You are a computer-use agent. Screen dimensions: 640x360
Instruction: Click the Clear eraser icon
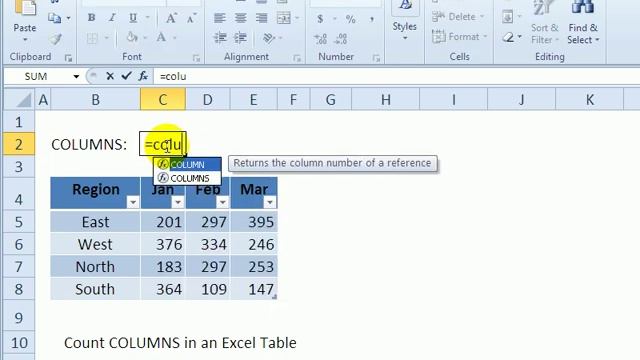(509, 38)
